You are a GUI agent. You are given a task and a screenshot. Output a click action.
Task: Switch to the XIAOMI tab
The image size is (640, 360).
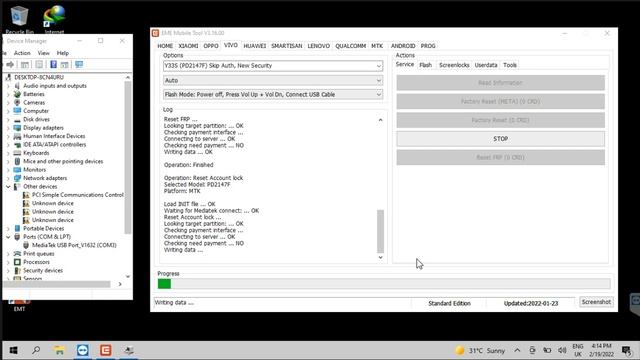(x=188, y=46)
